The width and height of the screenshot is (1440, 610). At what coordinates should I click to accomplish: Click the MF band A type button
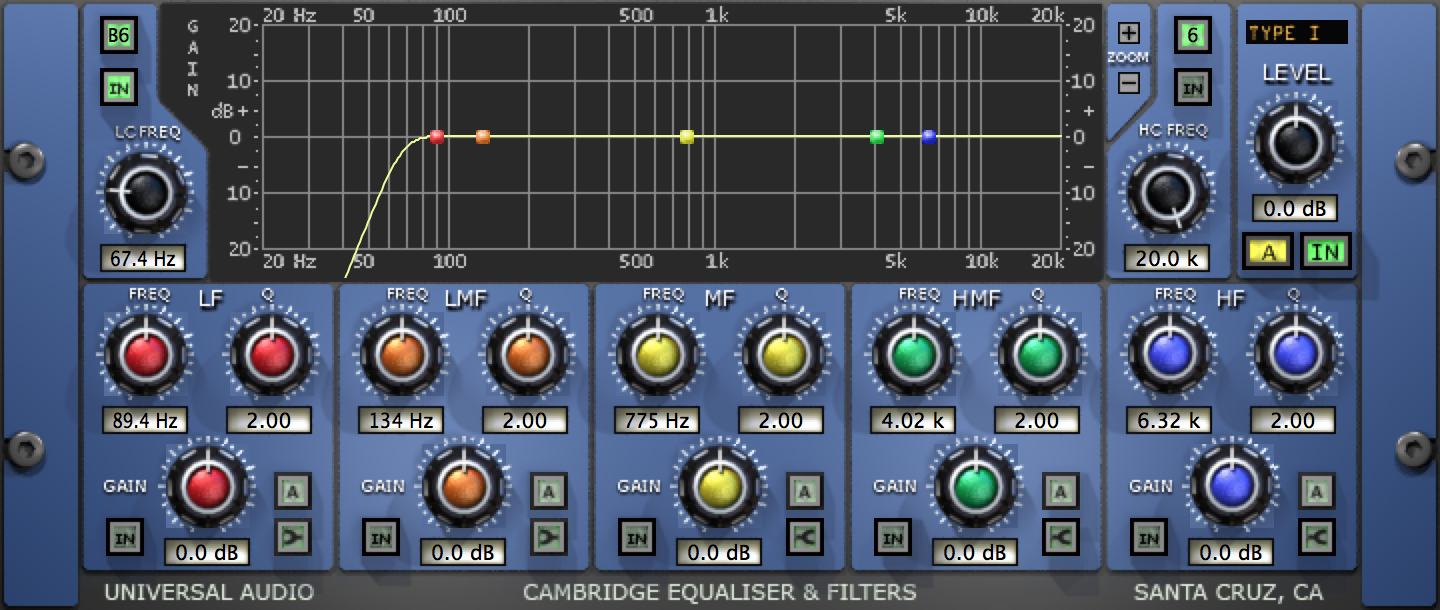tap(805, 491)
